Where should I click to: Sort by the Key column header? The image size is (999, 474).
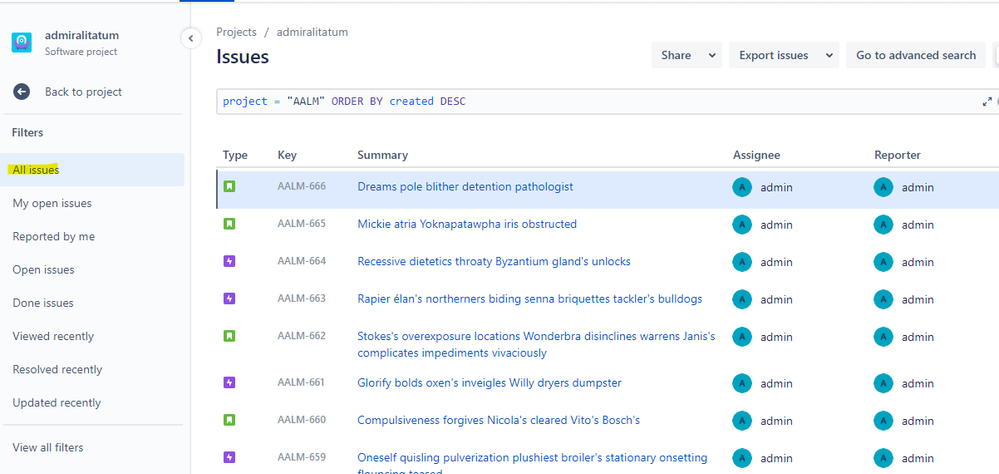pos(287,155)
